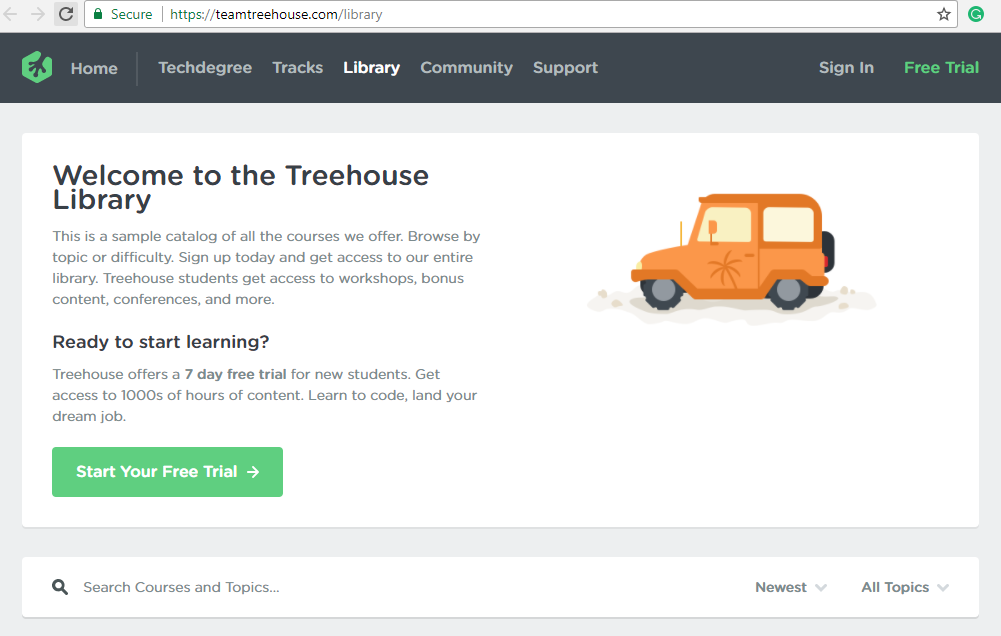
Task: Open the Support nav item
Action: (x=565, y=68)
